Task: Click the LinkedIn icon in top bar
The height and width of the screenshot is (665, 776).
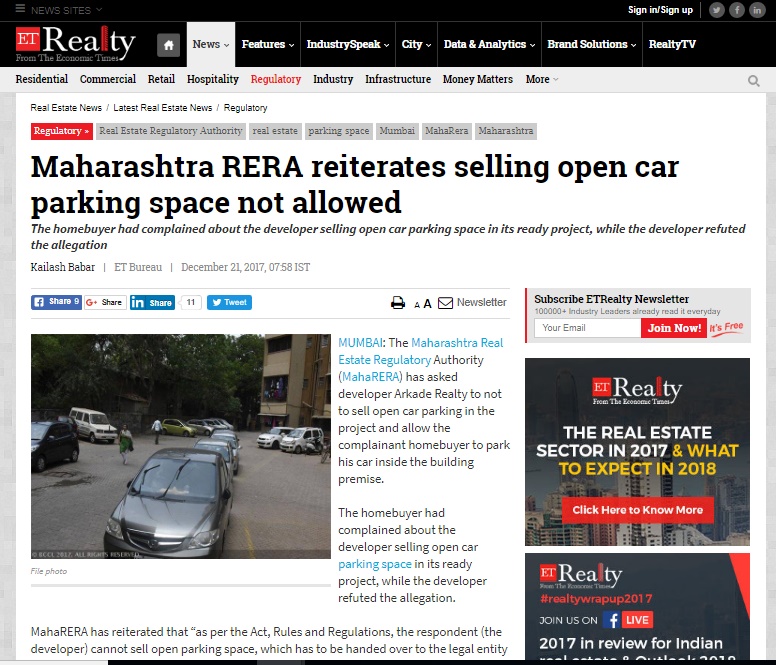Action: (x=757, y=10)
